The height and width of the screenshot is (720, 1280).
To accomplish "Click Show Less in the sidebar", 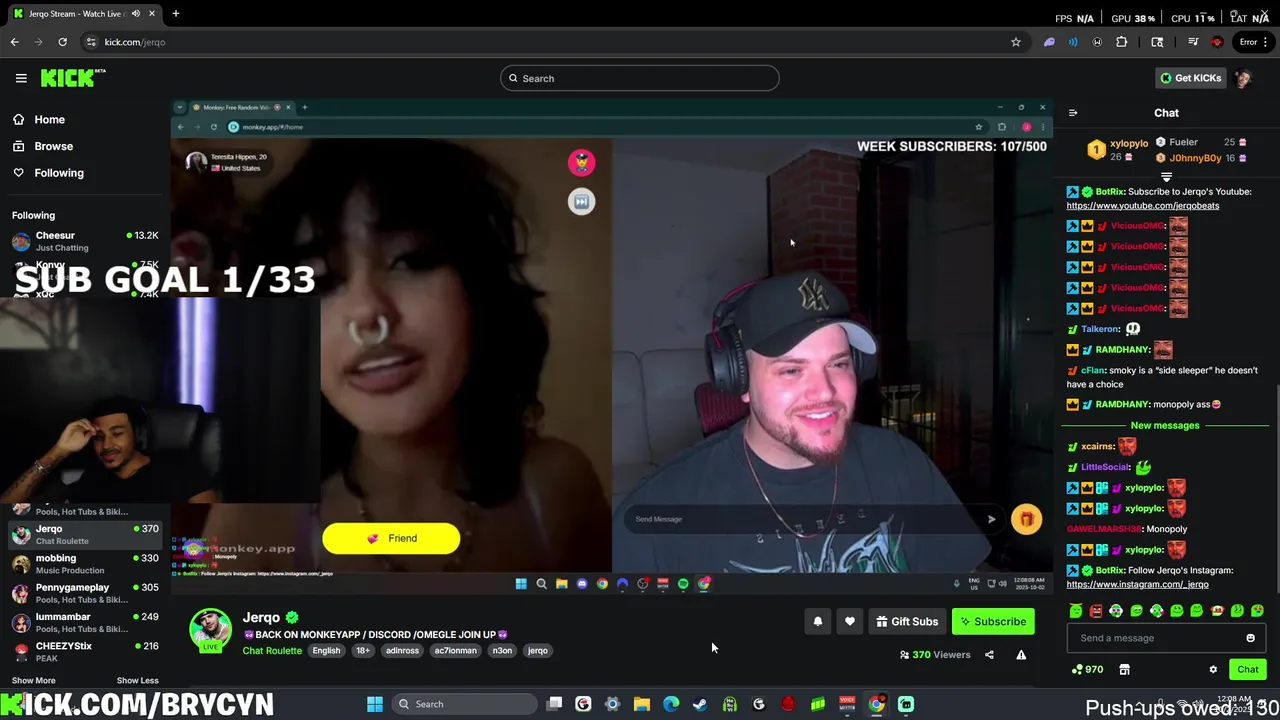I will point(137,680).
